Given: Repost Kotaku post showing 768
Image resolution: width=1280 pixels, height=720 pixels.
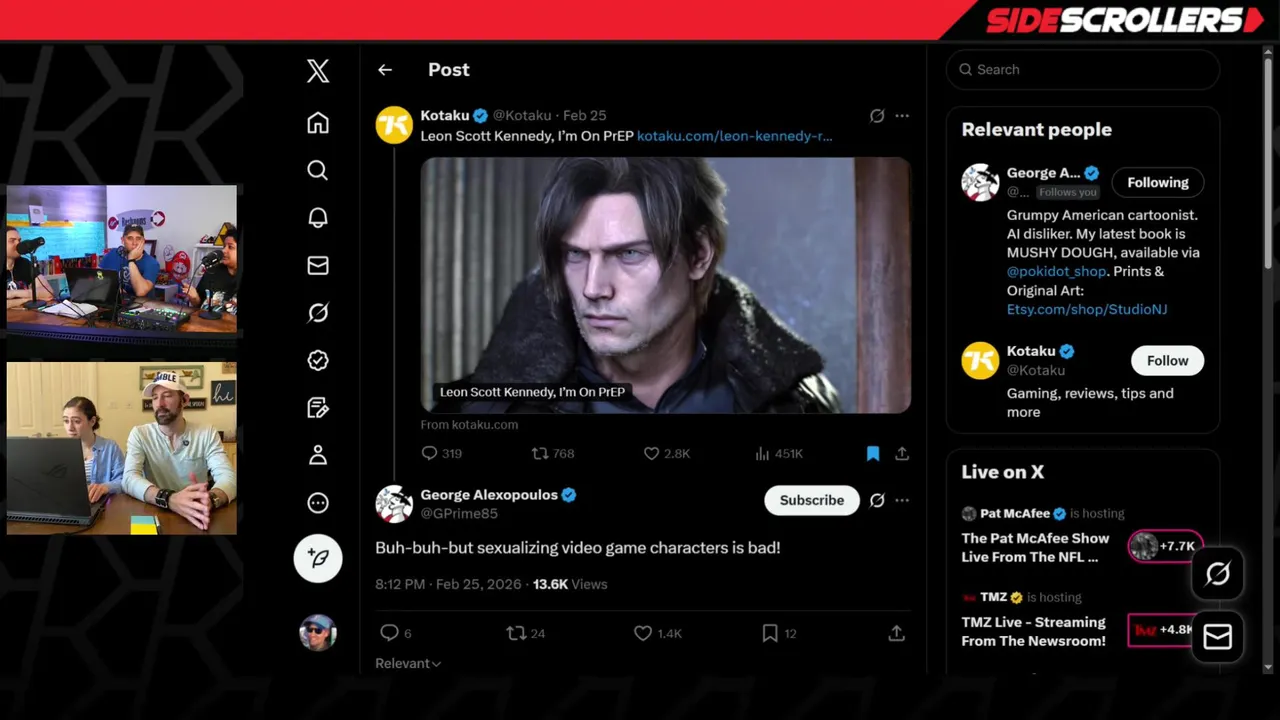Looking at the screenshot, I should click(x=553, y=453).
